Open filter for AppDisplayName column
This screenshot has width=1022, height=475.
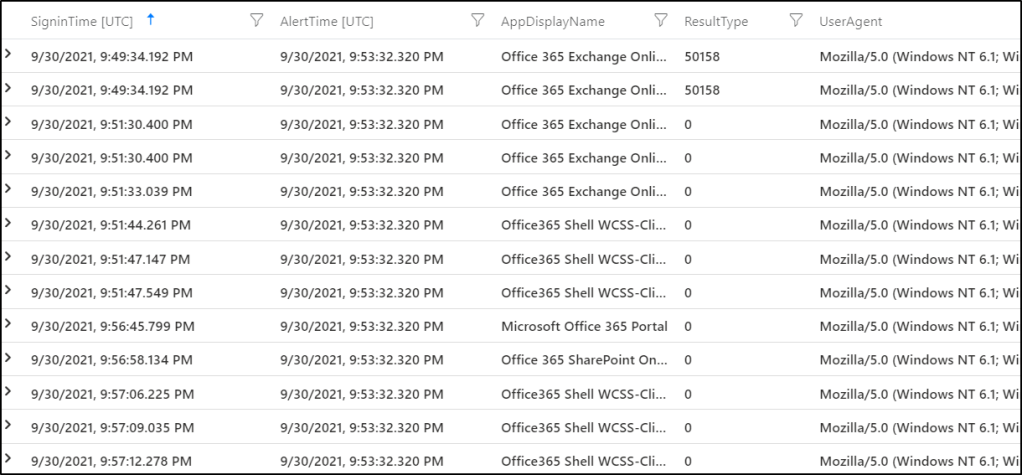coord(660,20)
